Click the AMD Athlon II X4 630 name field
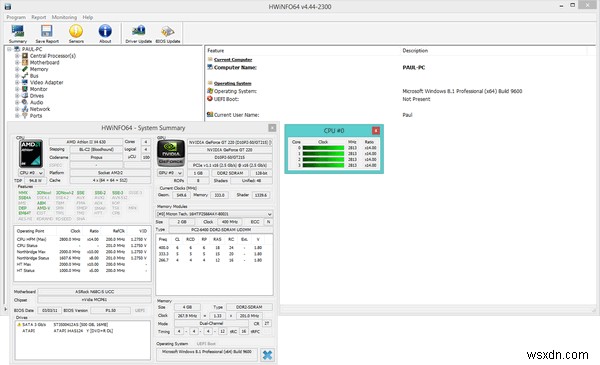The width and height of the screenshot is (600, 365). [86, 142]
